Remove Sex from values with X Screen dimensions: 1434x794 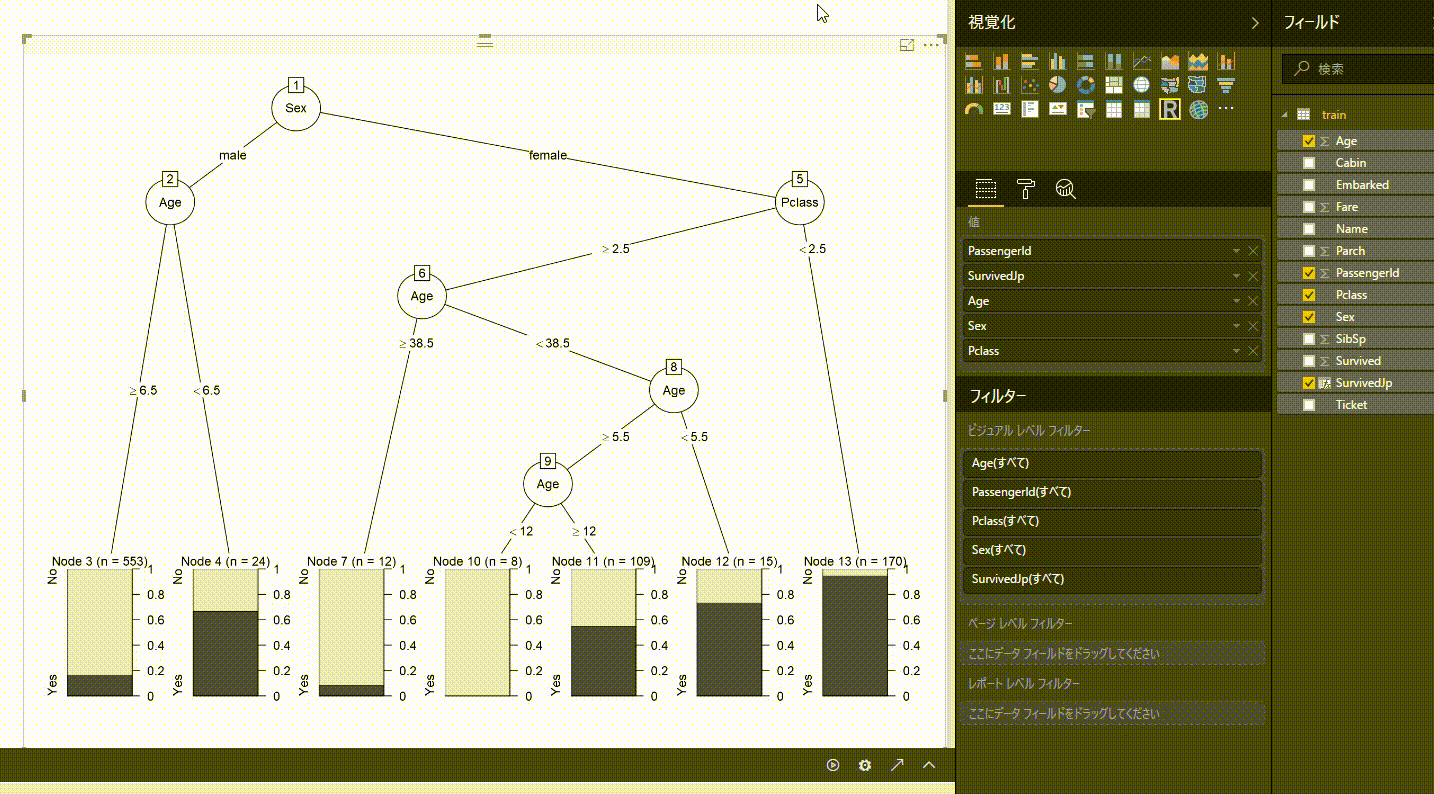point(1253,326)
